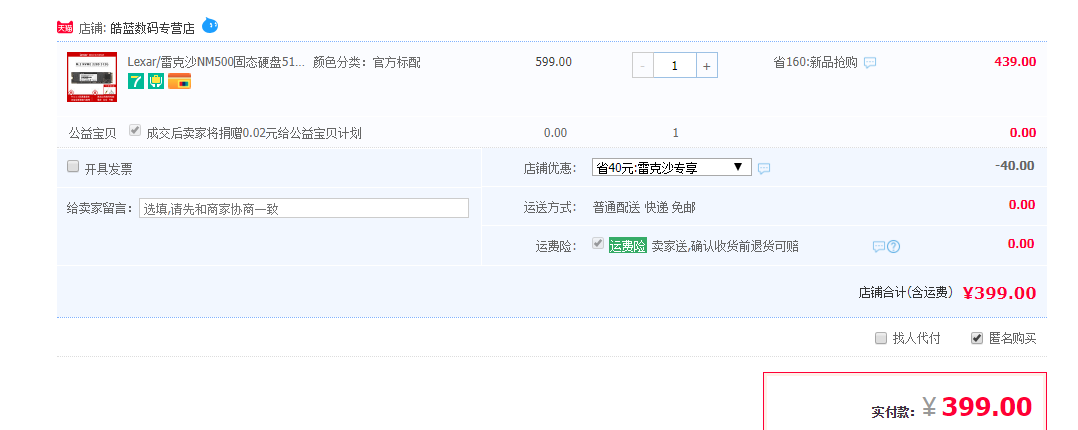Click the message to seller input field

(x=304, y=208)
